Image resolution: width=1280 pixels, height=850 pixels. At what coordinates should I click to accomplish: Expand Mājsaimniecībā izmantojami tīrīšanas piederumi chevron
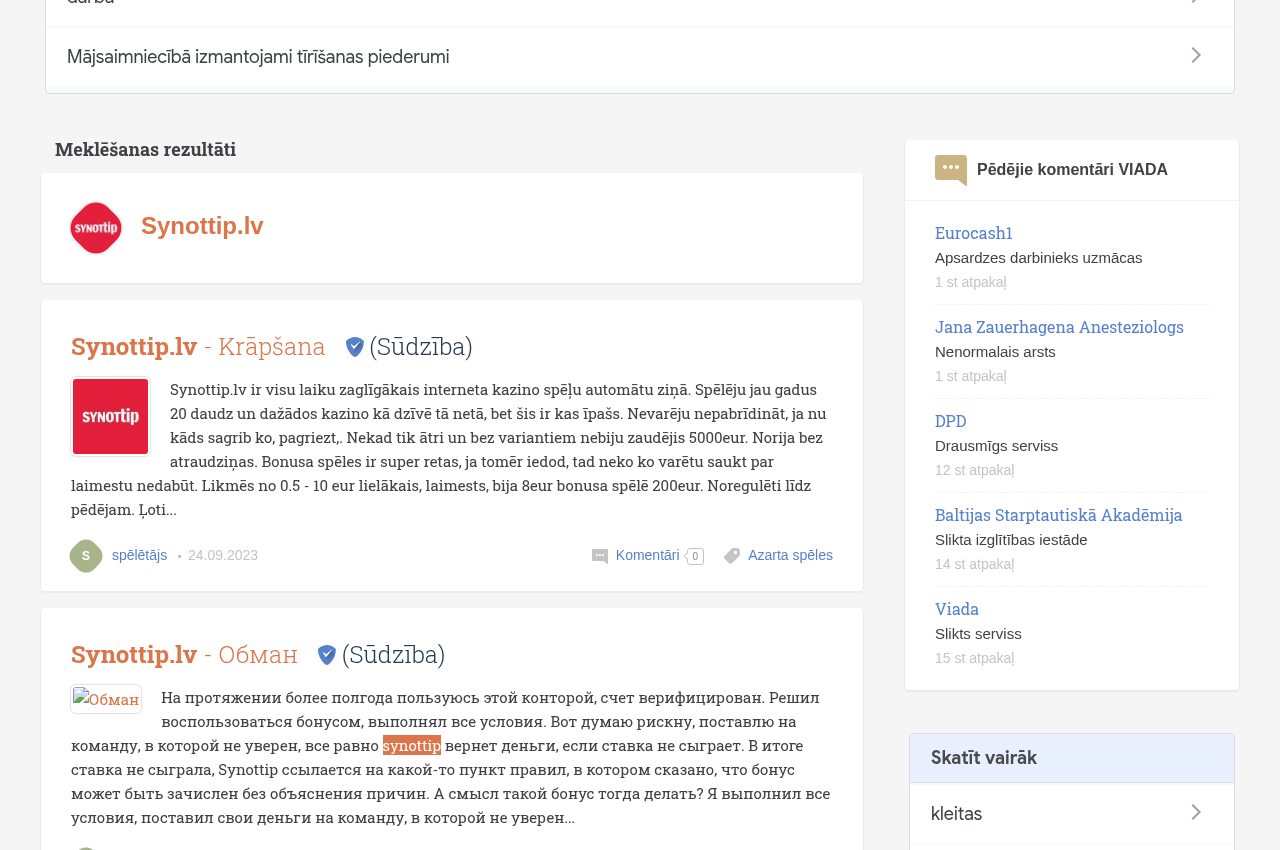[1196, 56]
